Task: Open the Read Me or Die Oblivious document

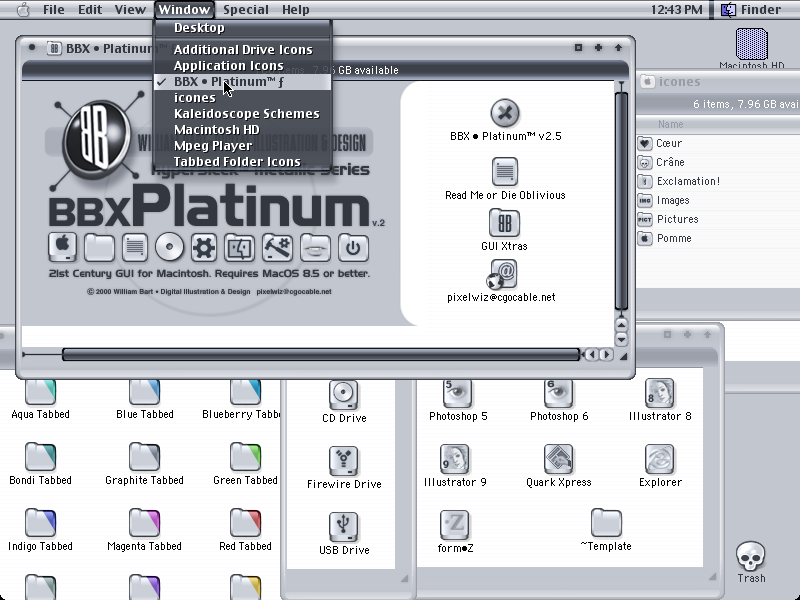Action: (505, 171)
